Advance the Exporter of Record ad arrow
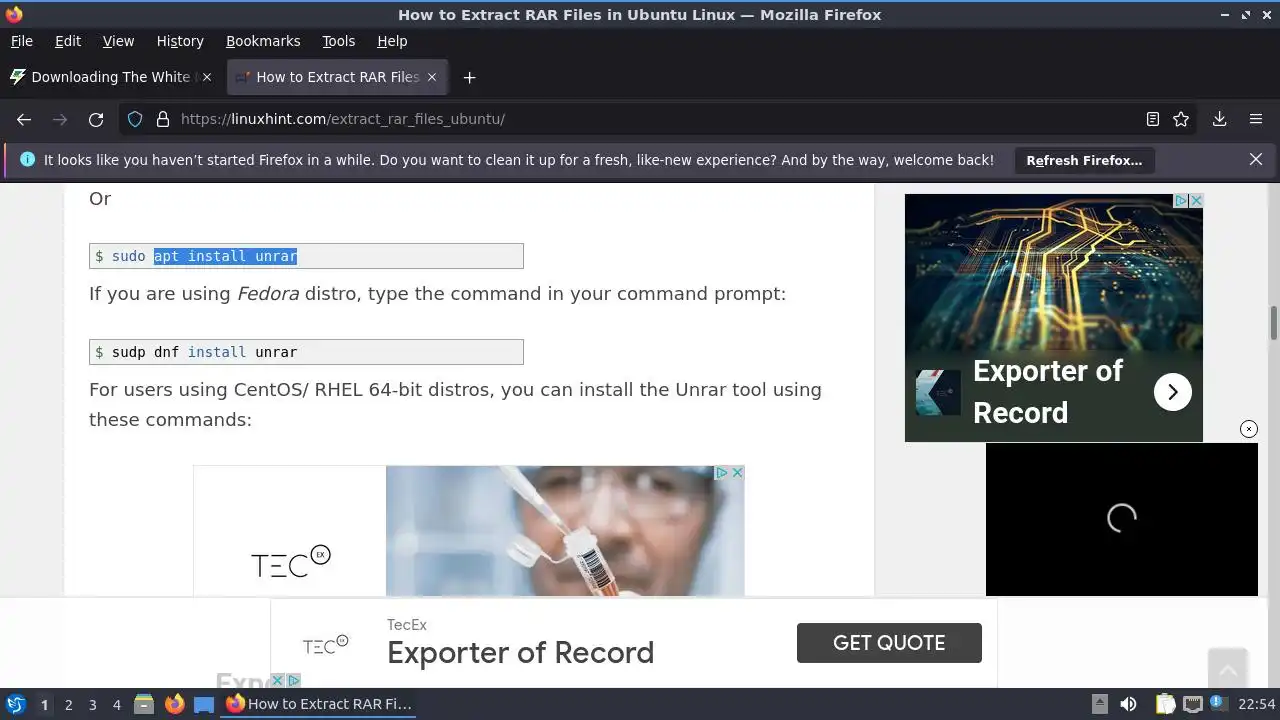This screenshot has height=720, width=1280. click(x=1173, y=391)
